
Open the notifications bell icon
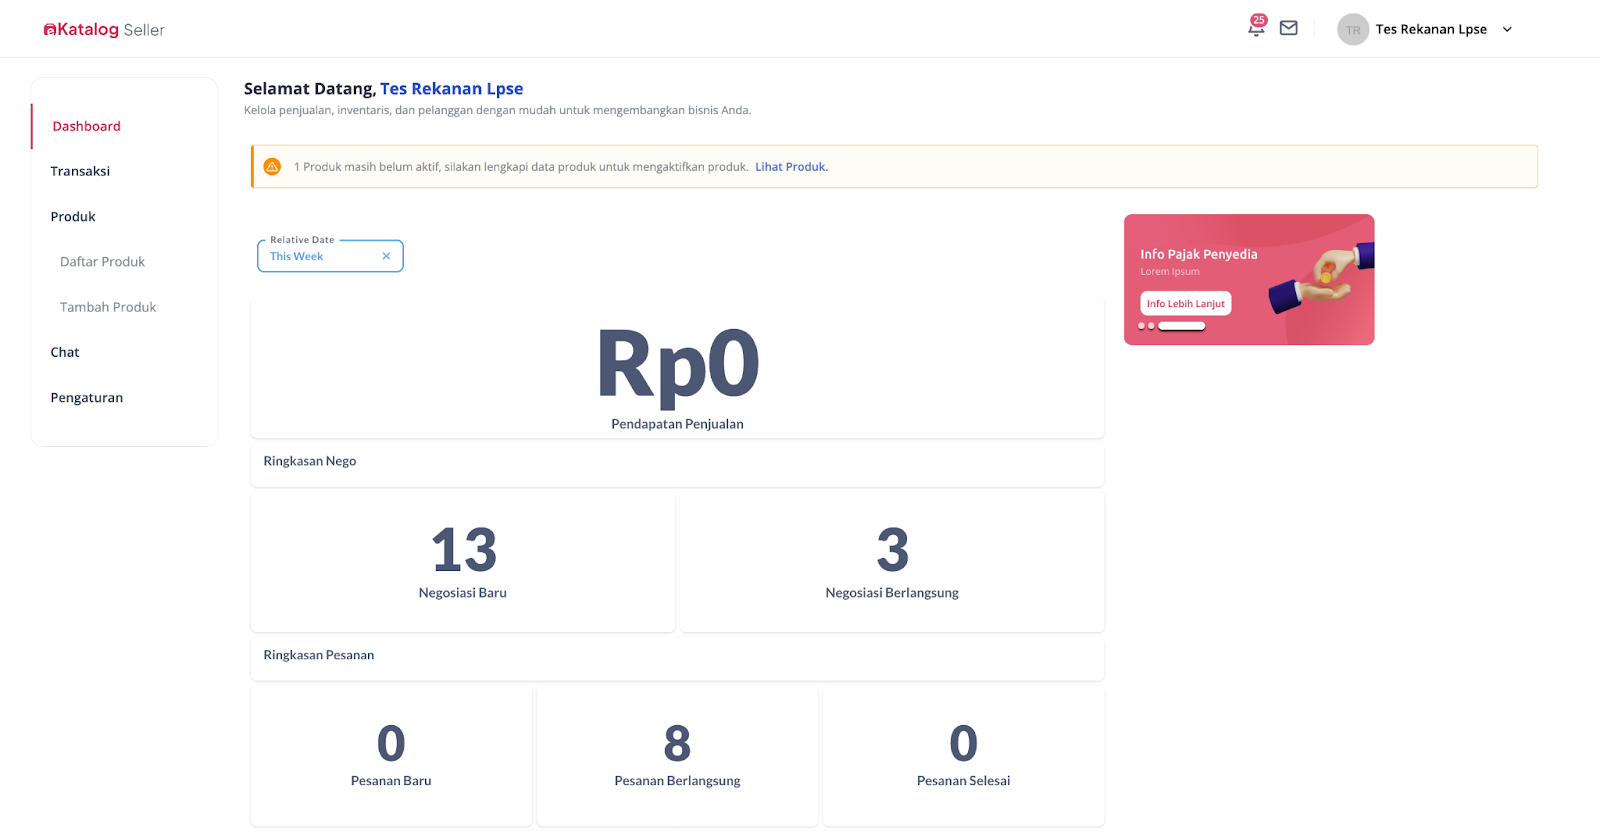click(x=1255, y=29)
